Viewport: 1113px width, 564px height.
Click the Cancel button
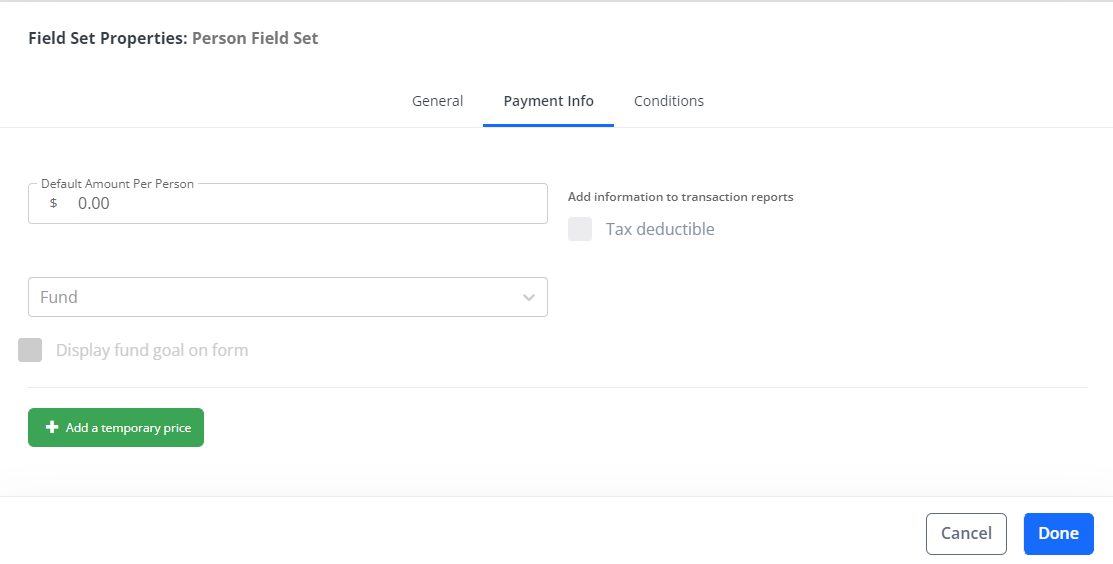[966, 533]
